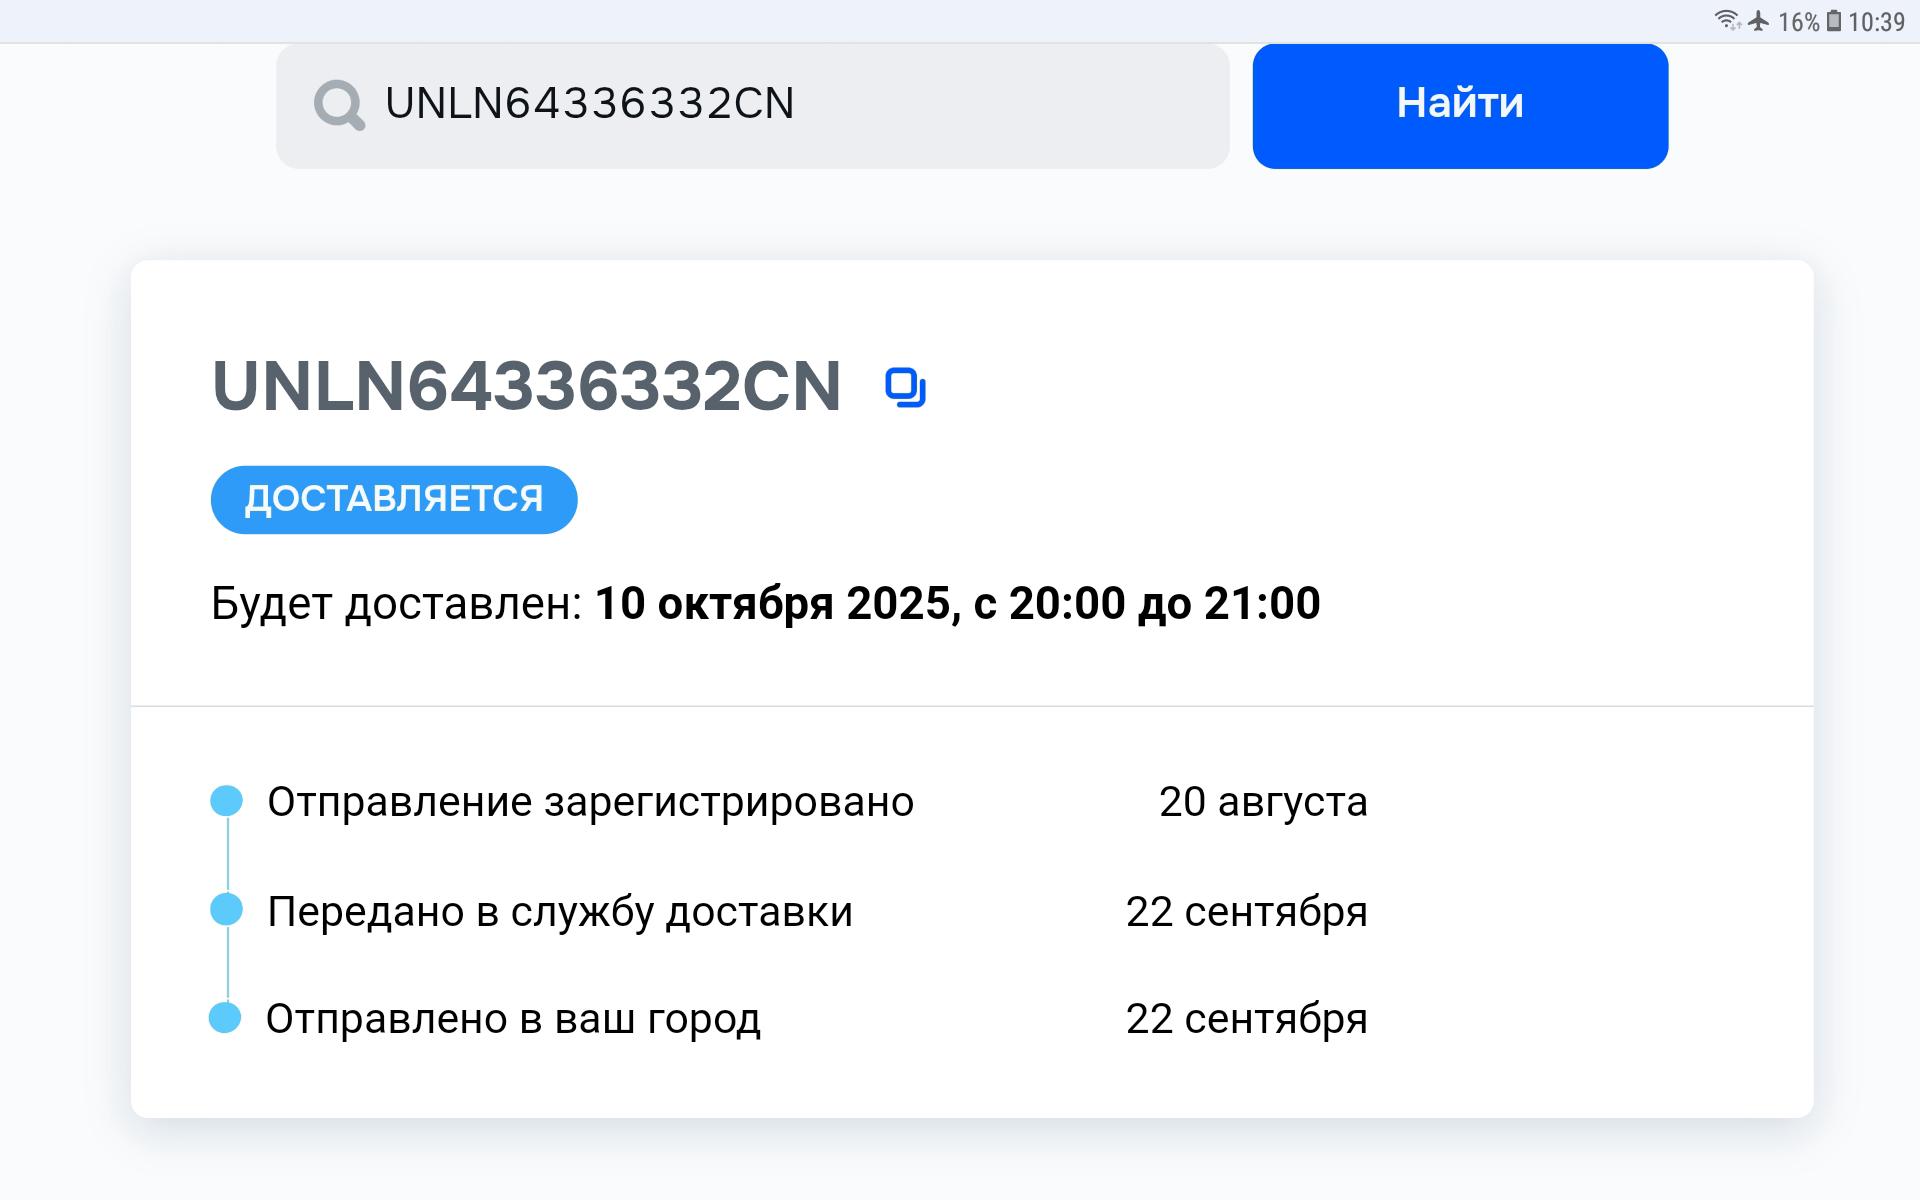Select the 'Отправление зарегистрировано' event
Screen dimensions: 1920x1200
[x=590, y=802]
